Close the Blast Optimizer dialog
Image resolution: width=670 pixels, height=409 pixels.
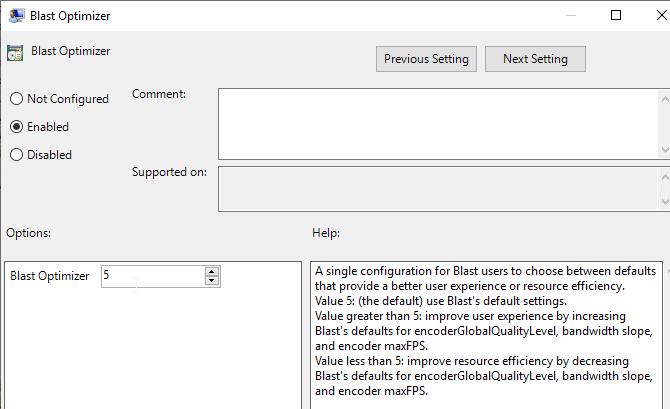pos(661,15)
